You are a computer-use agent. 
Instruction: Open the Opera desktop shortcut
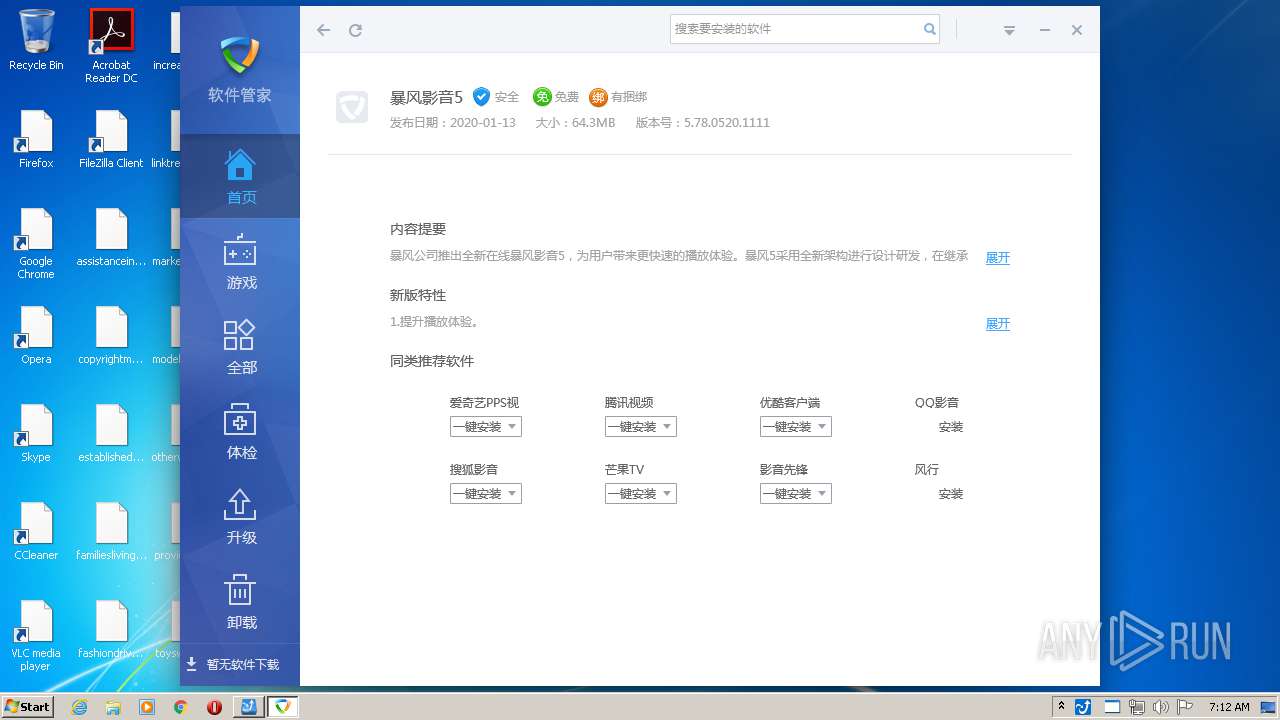tap(36, 335)
